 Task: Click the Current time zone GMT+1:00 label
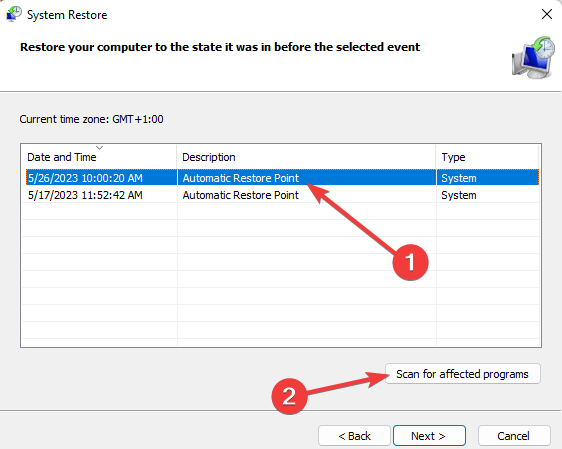pos(91,119)
